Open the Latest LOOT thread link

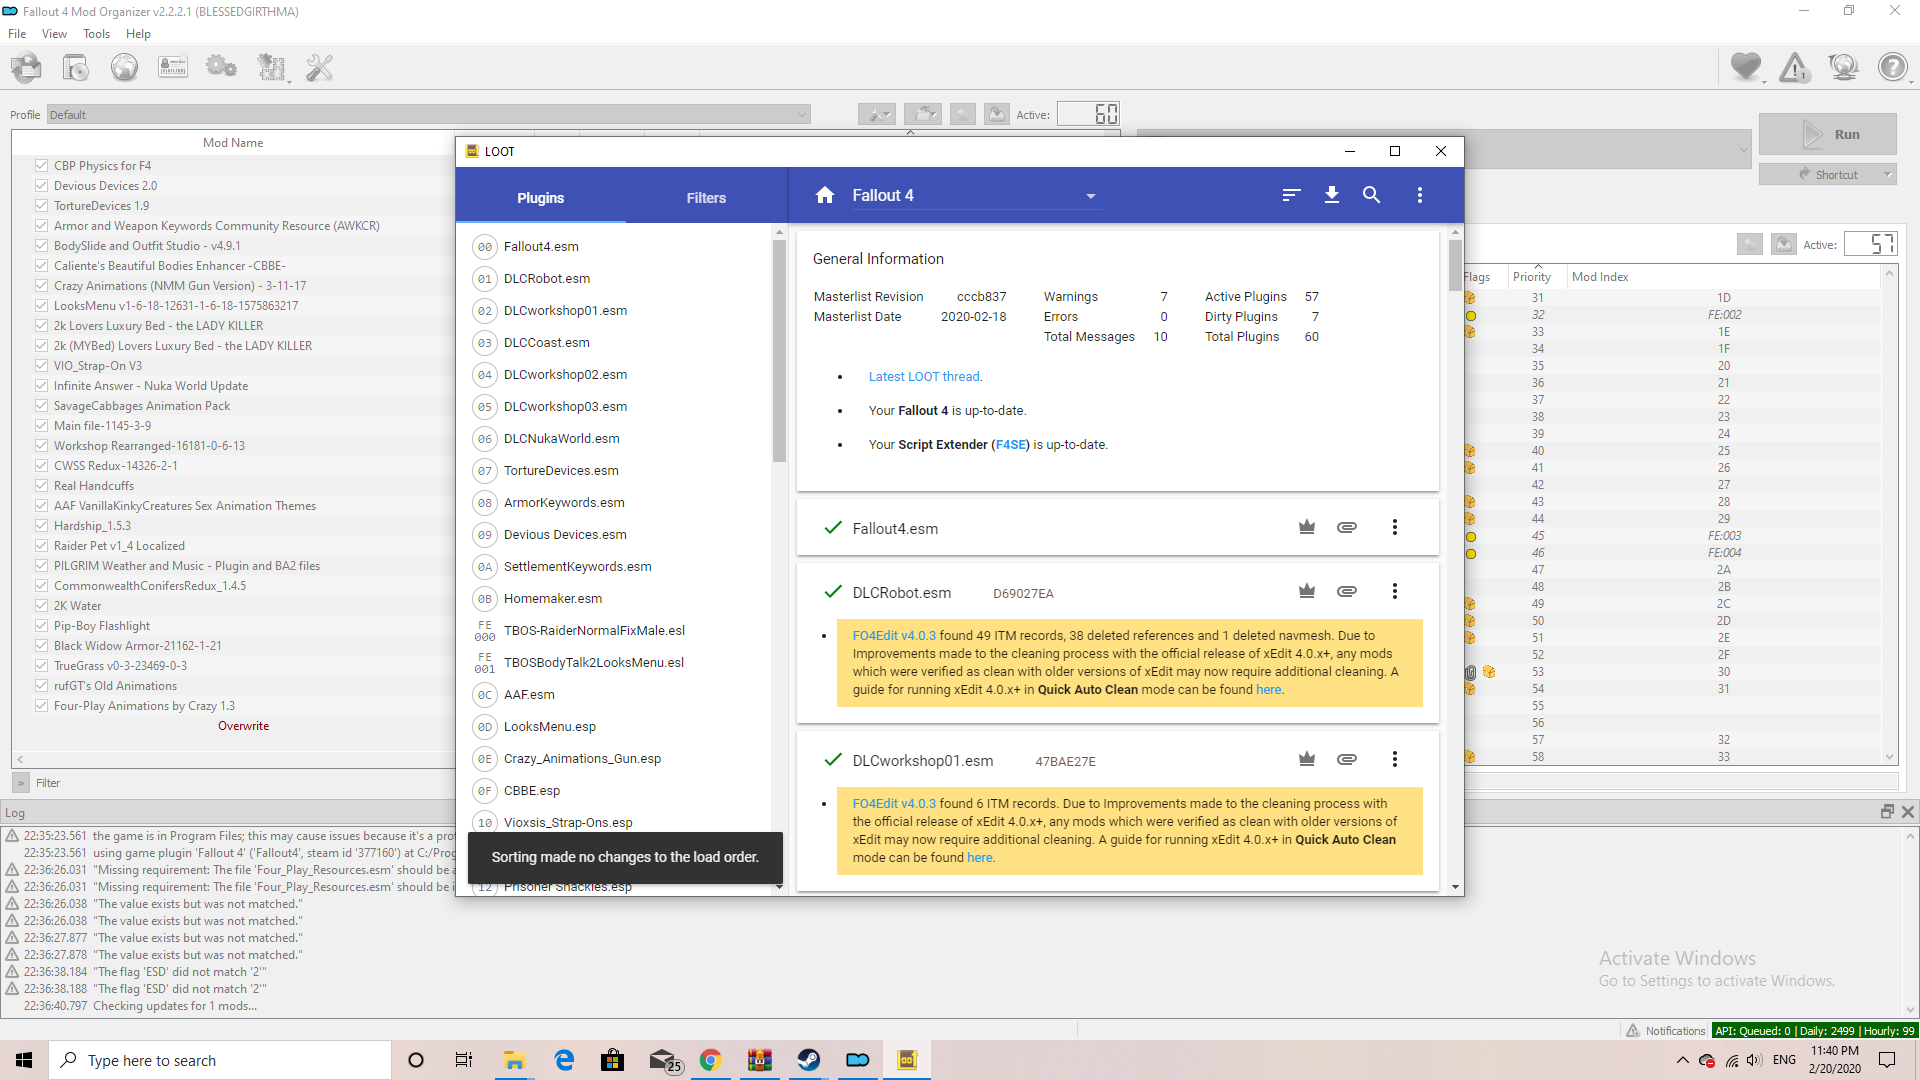[x=924, y=377]
